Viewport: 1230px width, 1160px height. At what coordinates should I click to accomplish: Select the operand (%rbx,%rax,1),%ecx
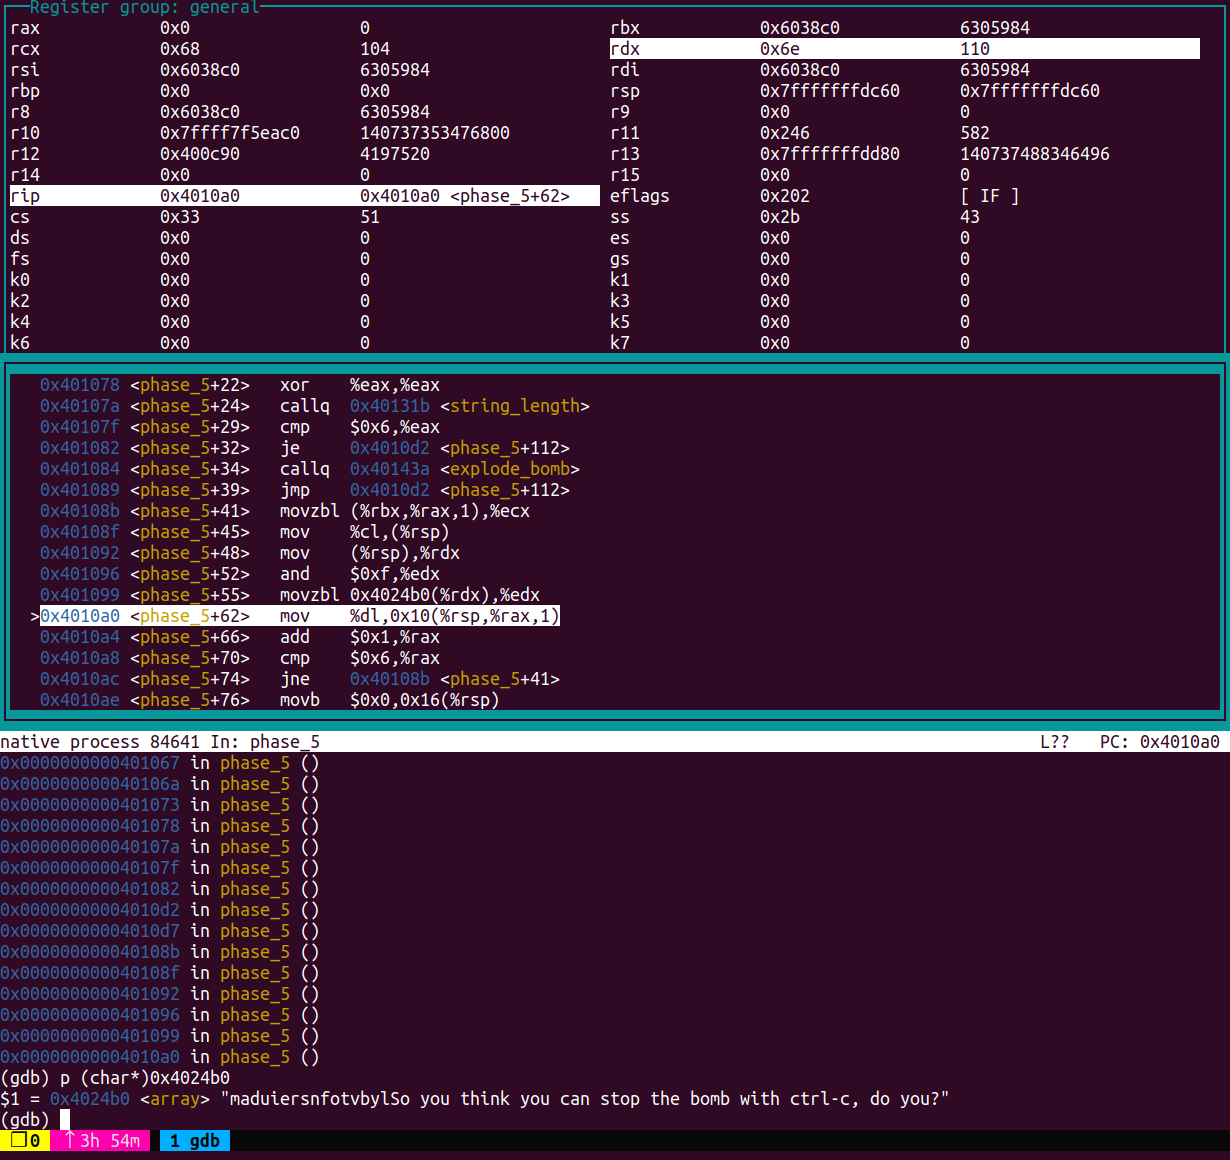(440, 511)
